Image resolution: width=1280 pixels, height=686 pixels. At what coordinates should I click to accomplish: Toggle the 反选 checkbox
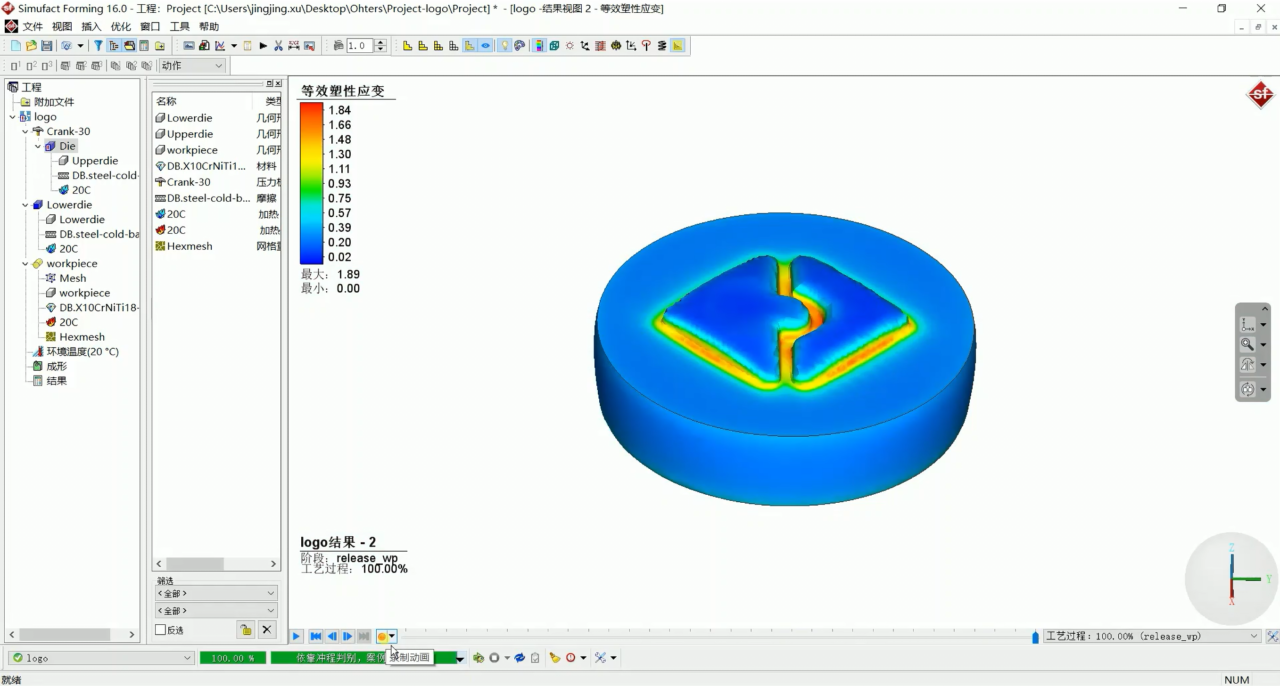[161, 630]
